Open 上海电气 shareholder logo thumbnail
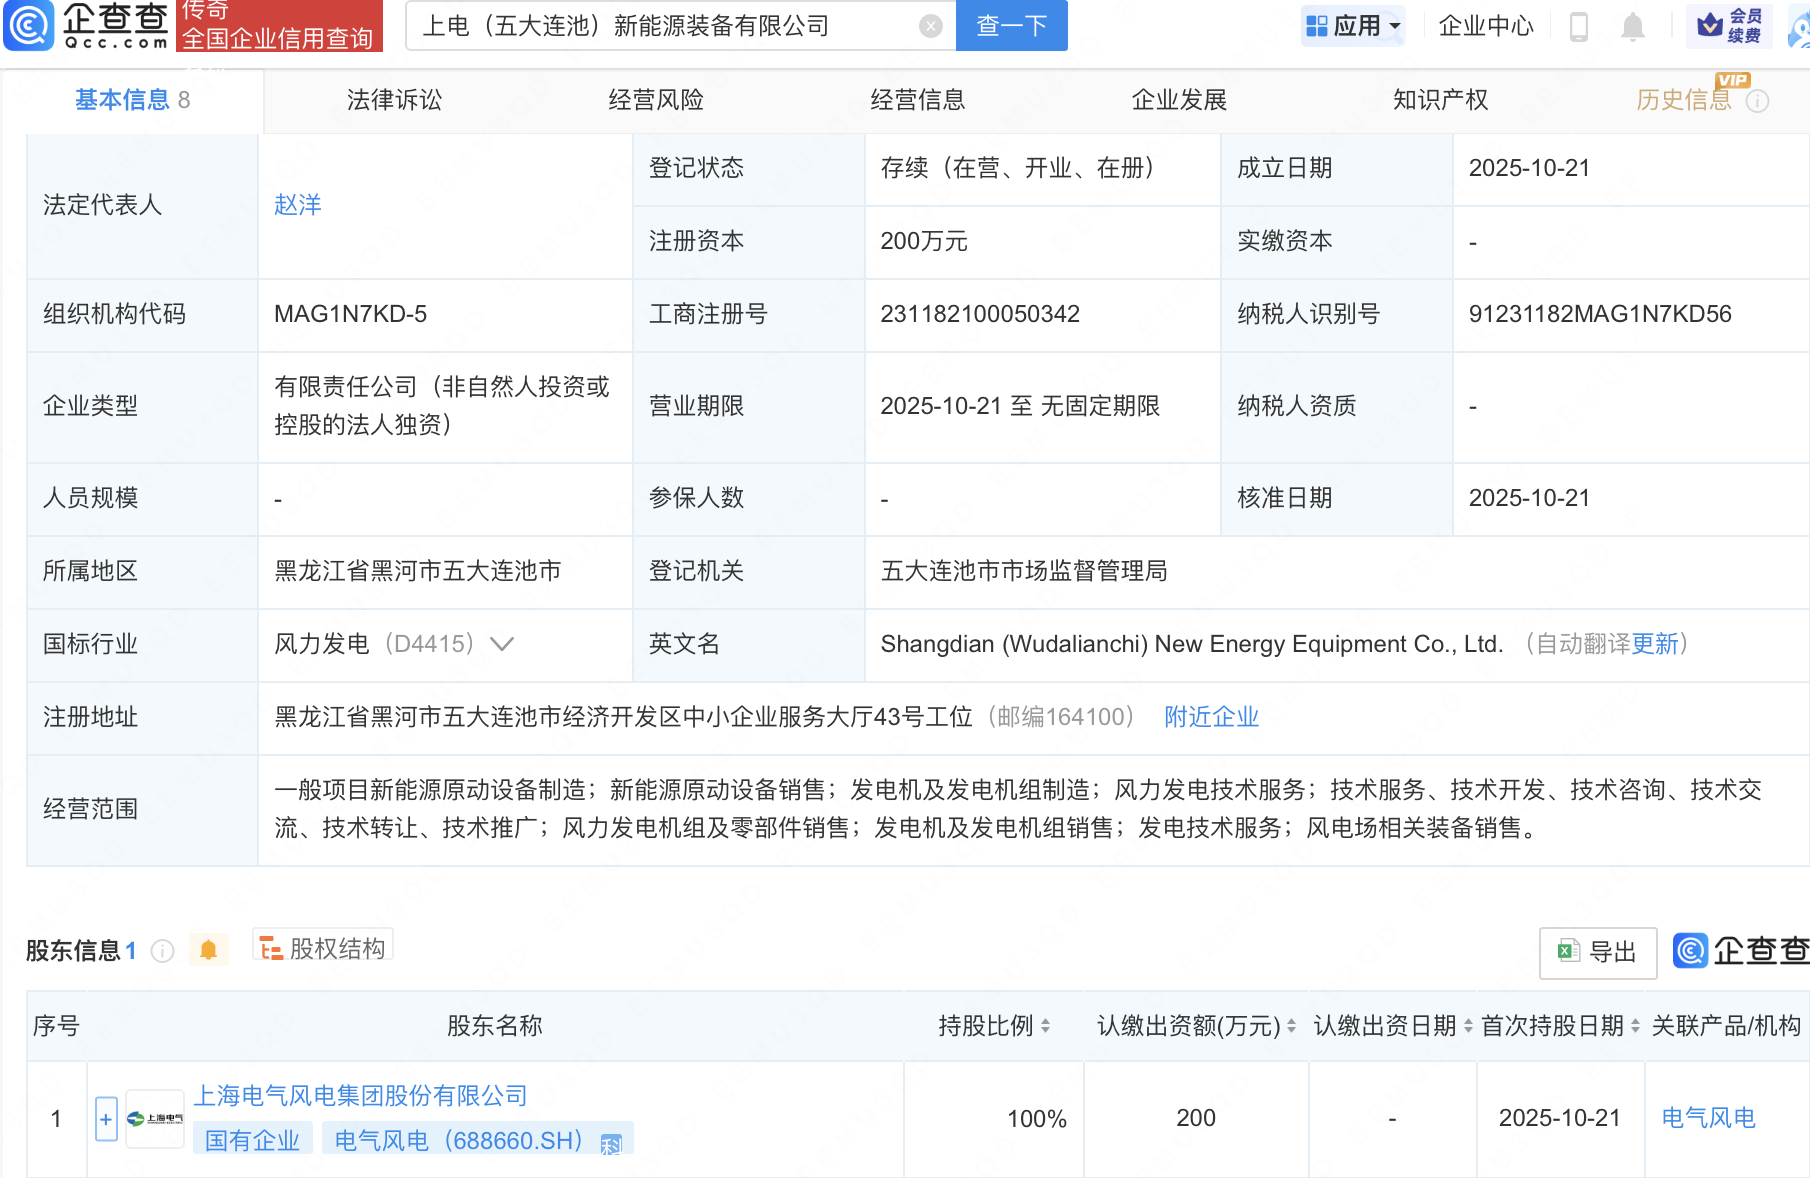Screen dimensions: 1810x1178 [155, 1119]
